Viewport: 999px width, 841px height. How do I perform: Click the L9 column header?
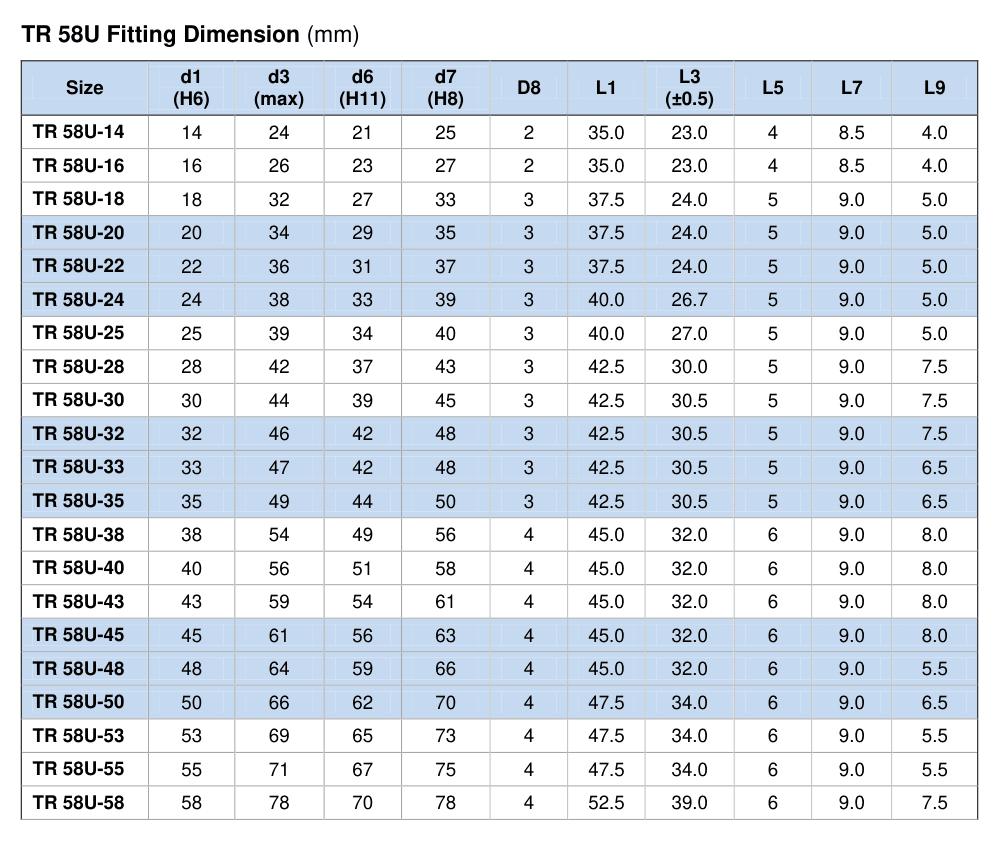coord(935,88)
